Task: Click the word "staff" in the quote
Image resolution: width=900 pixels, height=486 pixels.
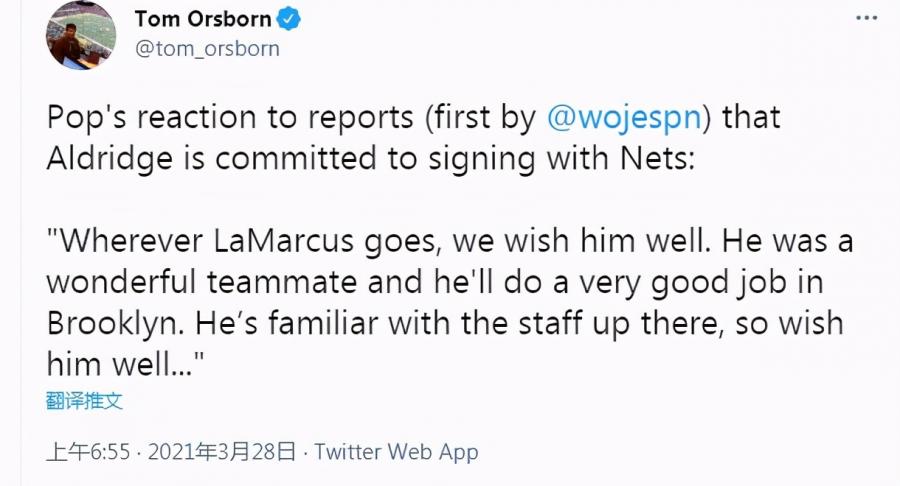Action: click(585, 324)
